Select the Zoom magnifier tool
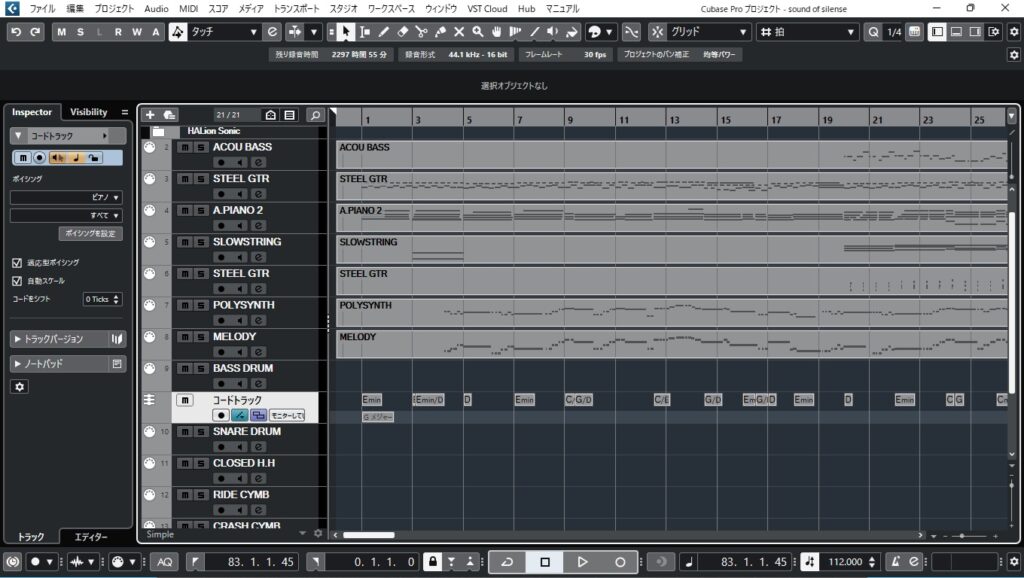 [x=478, y=32]
